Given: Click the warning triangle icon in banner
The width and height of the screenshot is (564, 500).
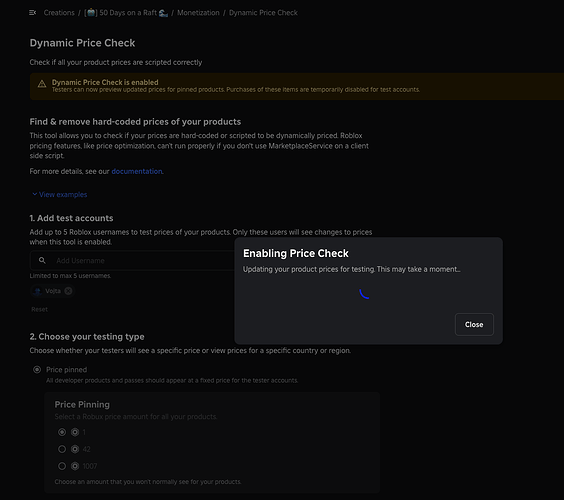Looking at the screenshot, I should click(x=42, y=84).
